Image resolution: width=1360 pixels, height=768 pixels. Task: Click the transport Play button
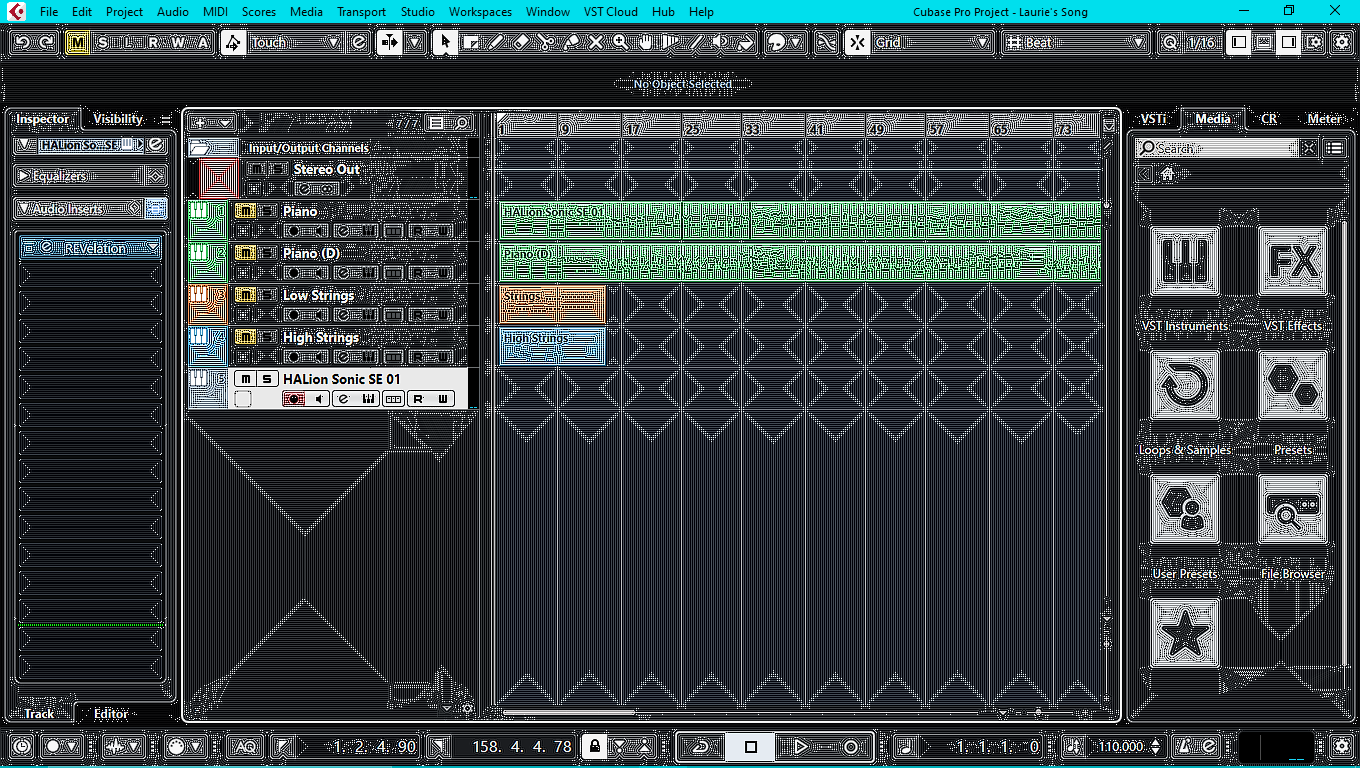pos(800,746)
